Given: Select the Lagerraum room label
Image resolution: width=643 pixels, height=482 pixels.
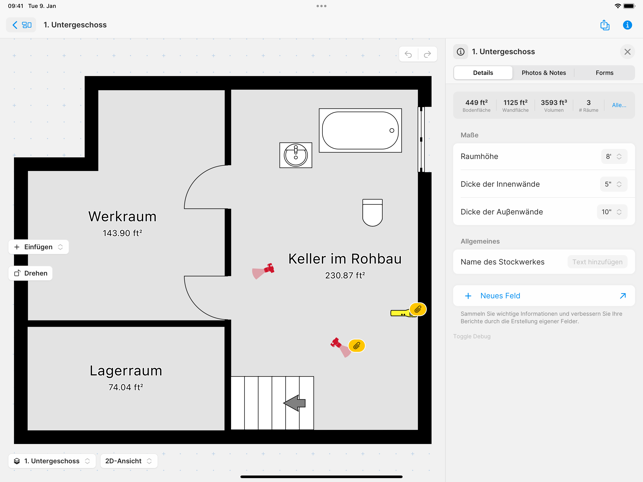Looking at the screenshot, I should point(126,370).
